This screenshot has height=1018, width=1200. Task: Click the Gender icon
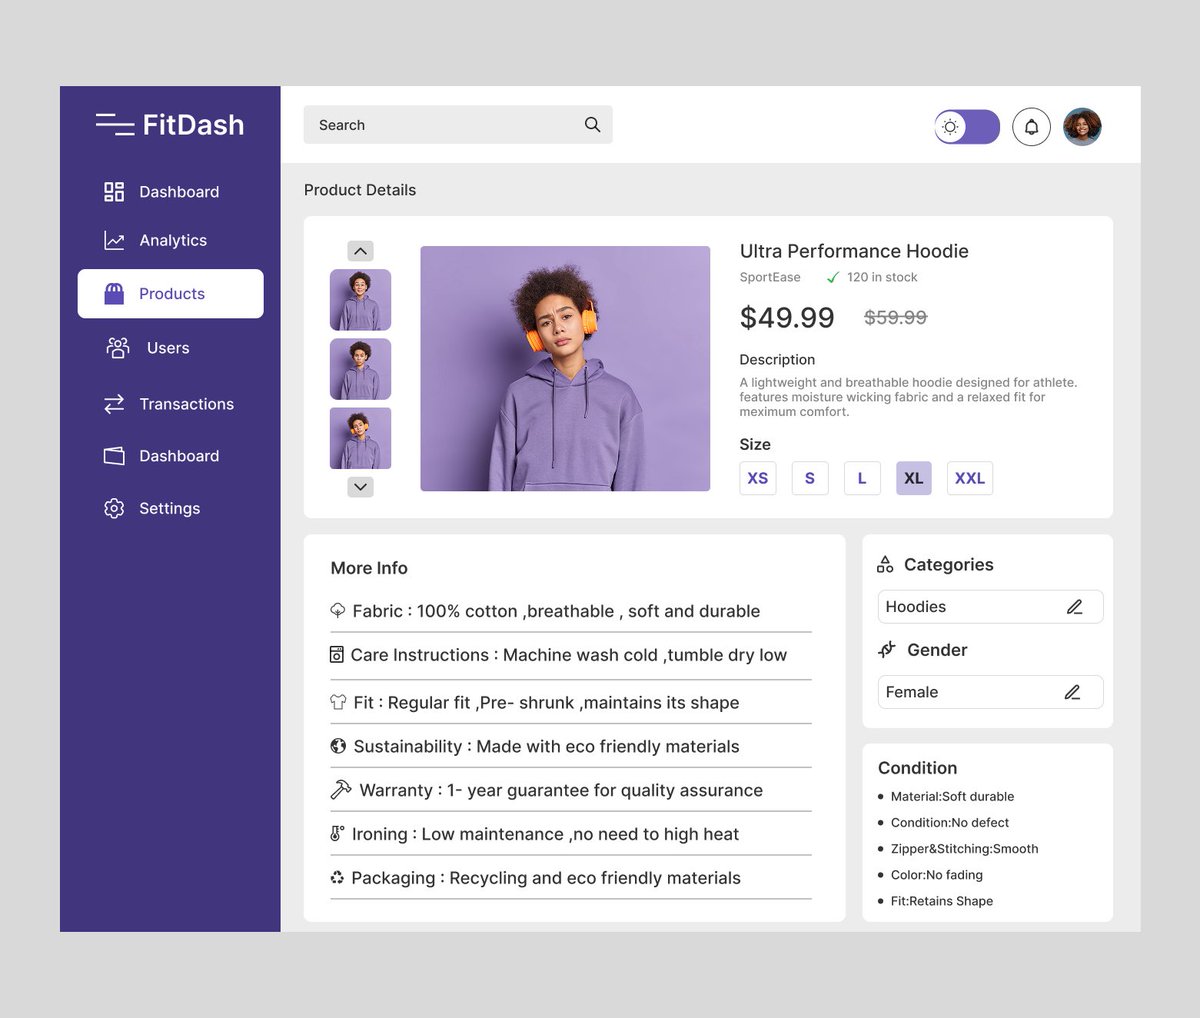coord(886,650)
